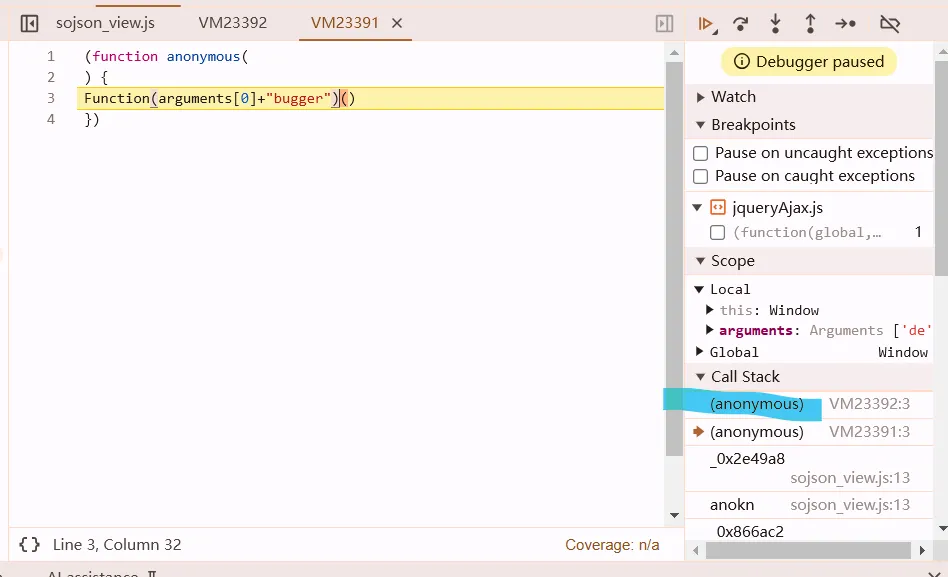948x577 pixels.
Task: Resume script execution
Action: 706,24
